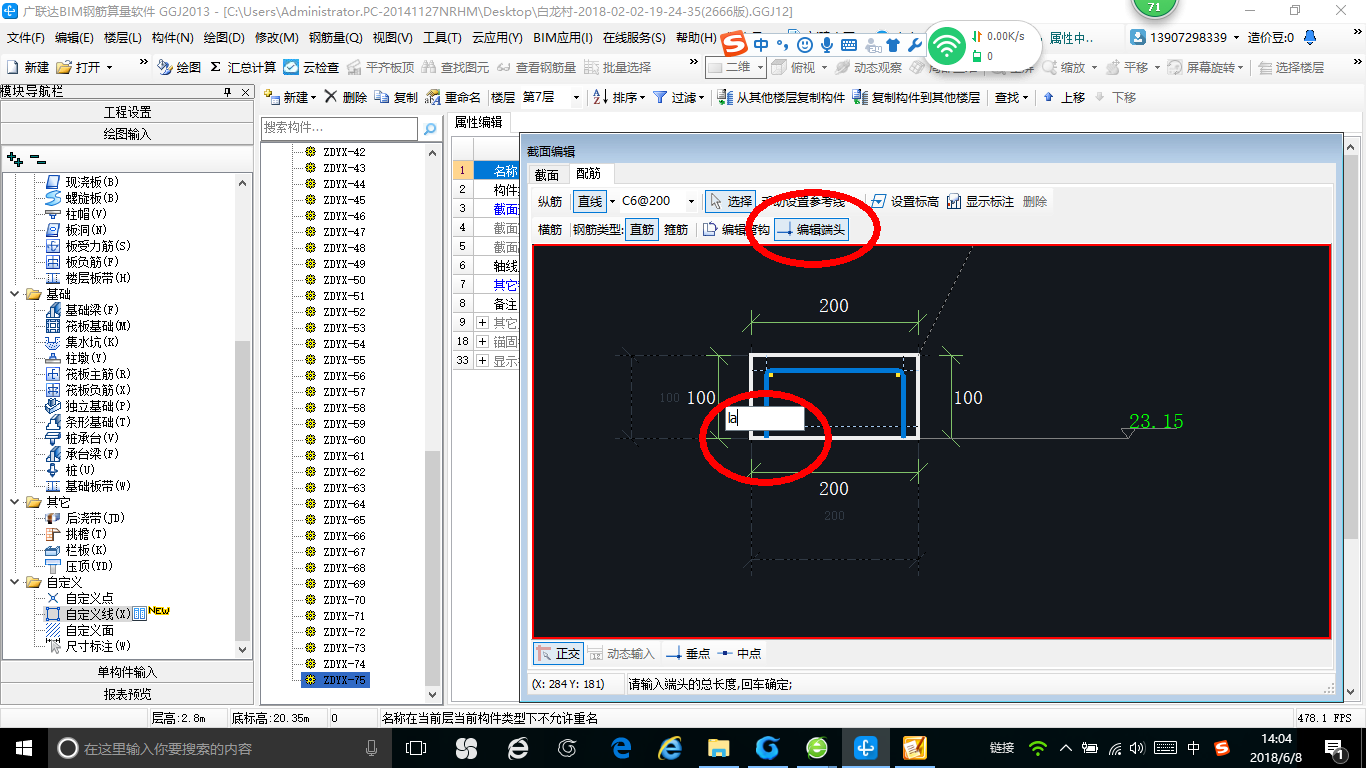Select 自定义线(X) in the tree

coord(98,614)
